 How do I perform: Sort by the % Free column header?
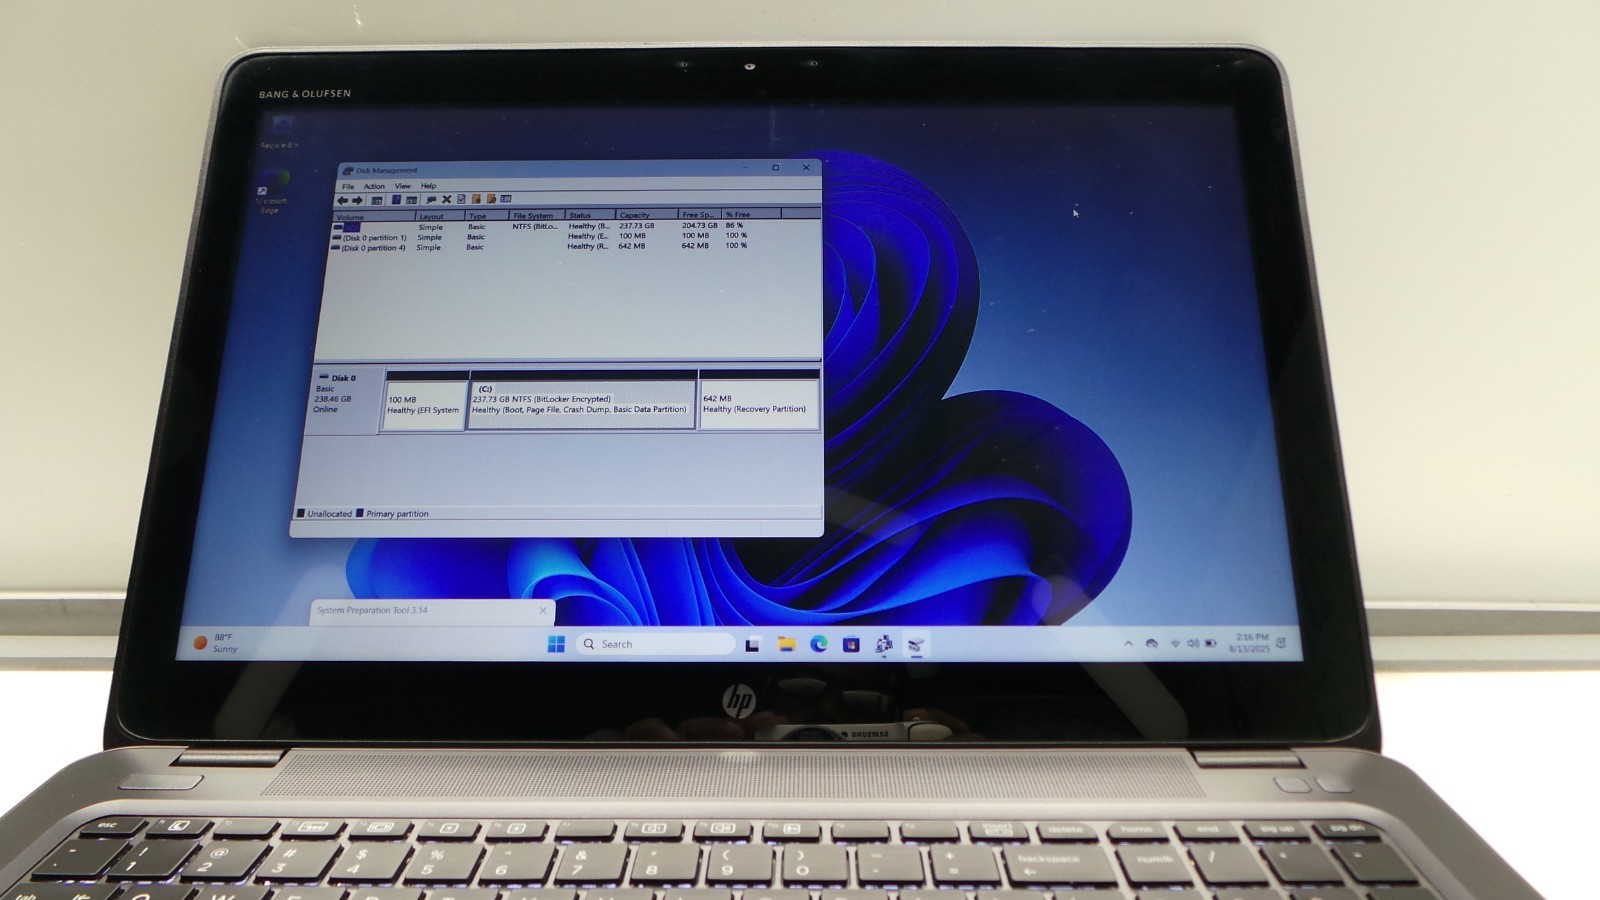pos(752,214)
